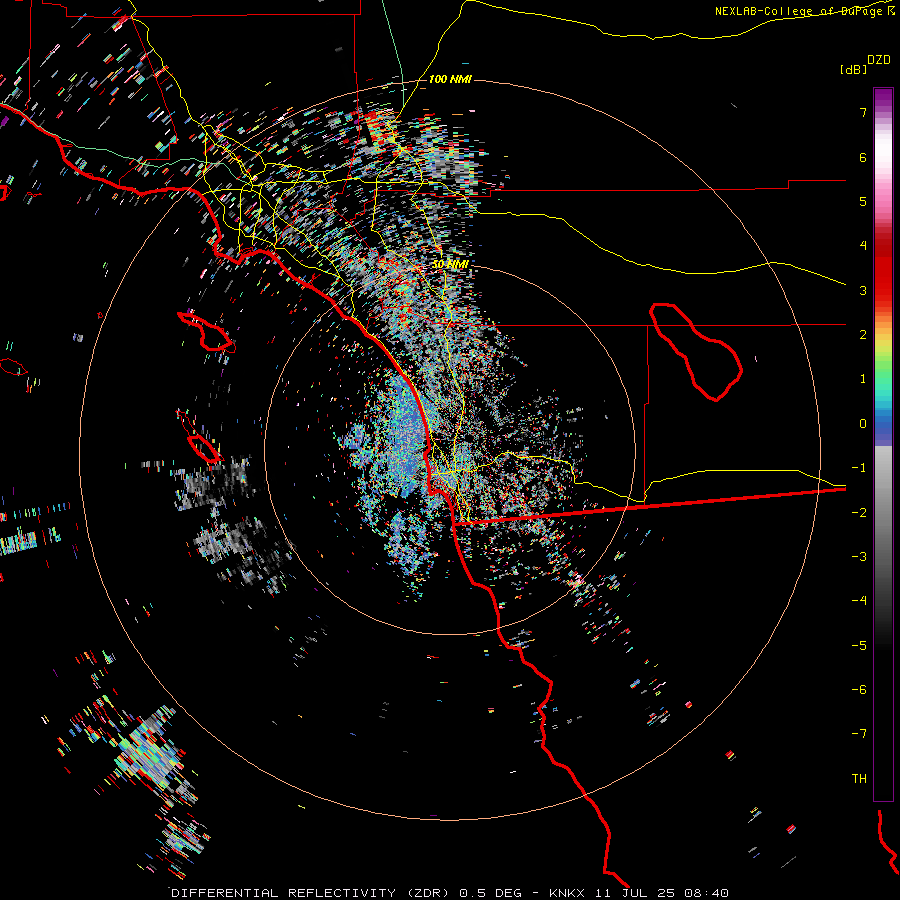Click the 50 NMI range ring label
900x900 pixels.
(450, 264)
